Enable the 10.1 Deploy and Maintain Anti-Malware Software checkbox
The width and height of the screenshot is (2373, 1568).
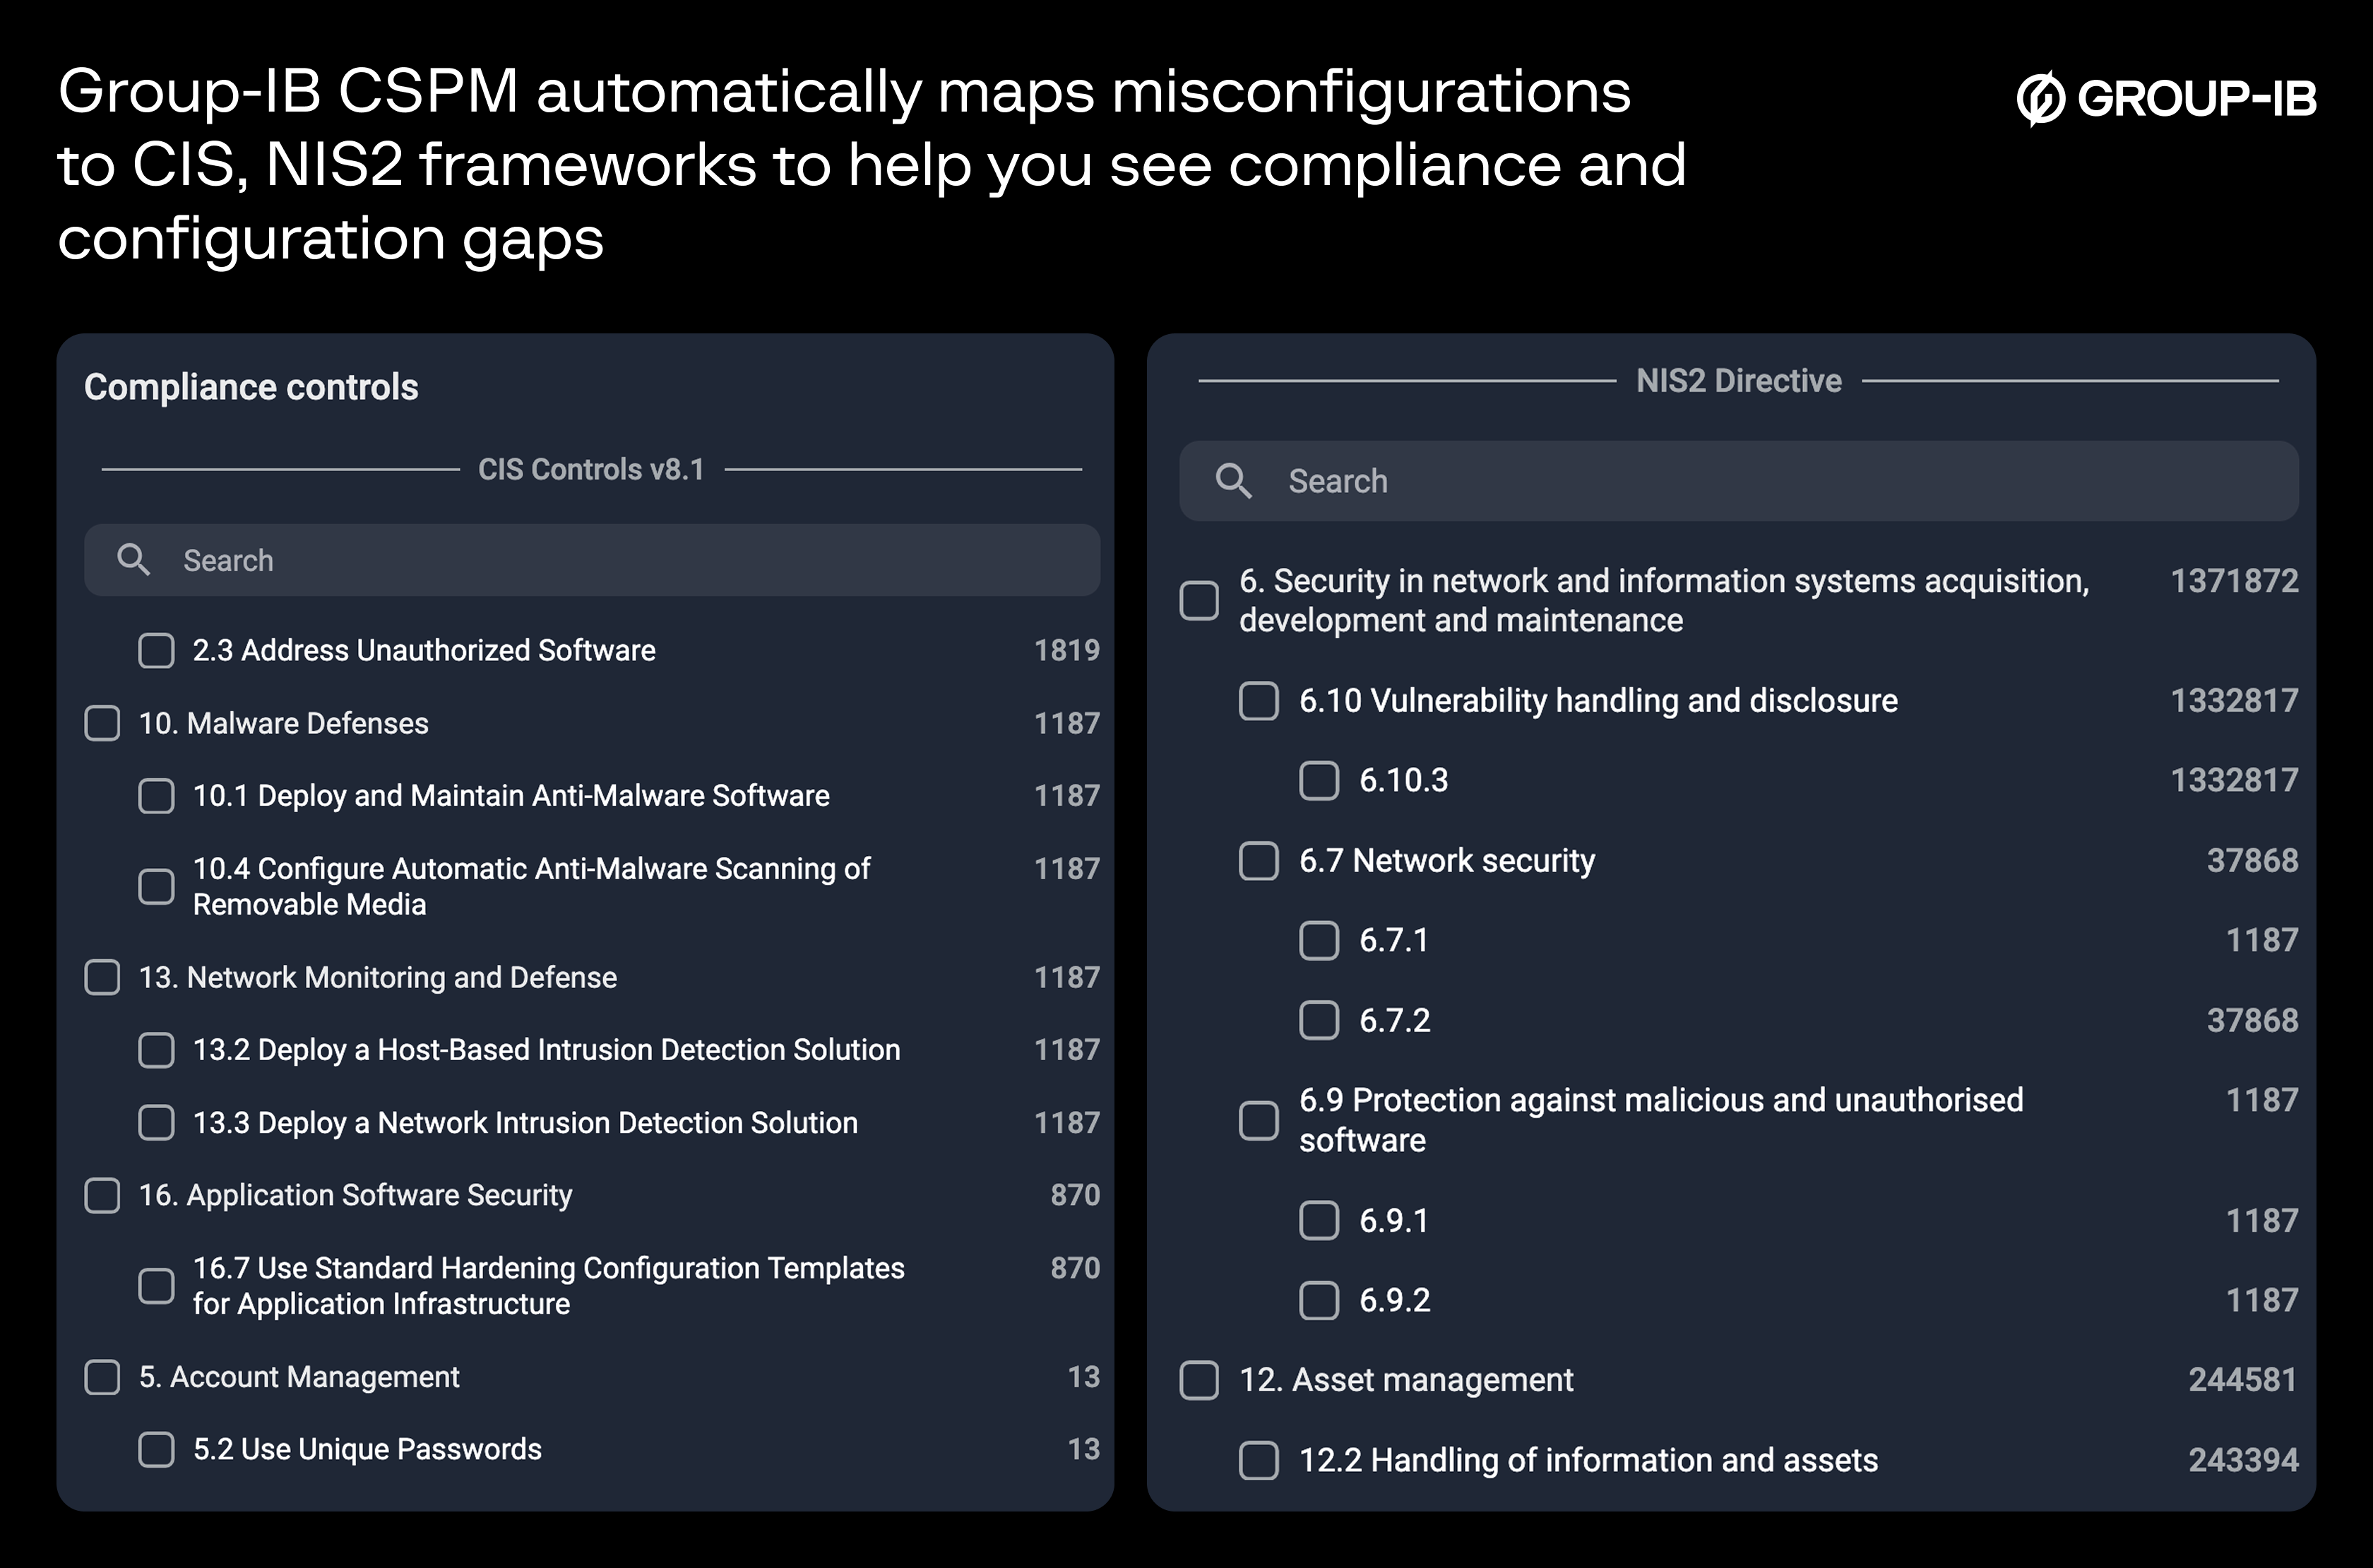coord(156,796)
